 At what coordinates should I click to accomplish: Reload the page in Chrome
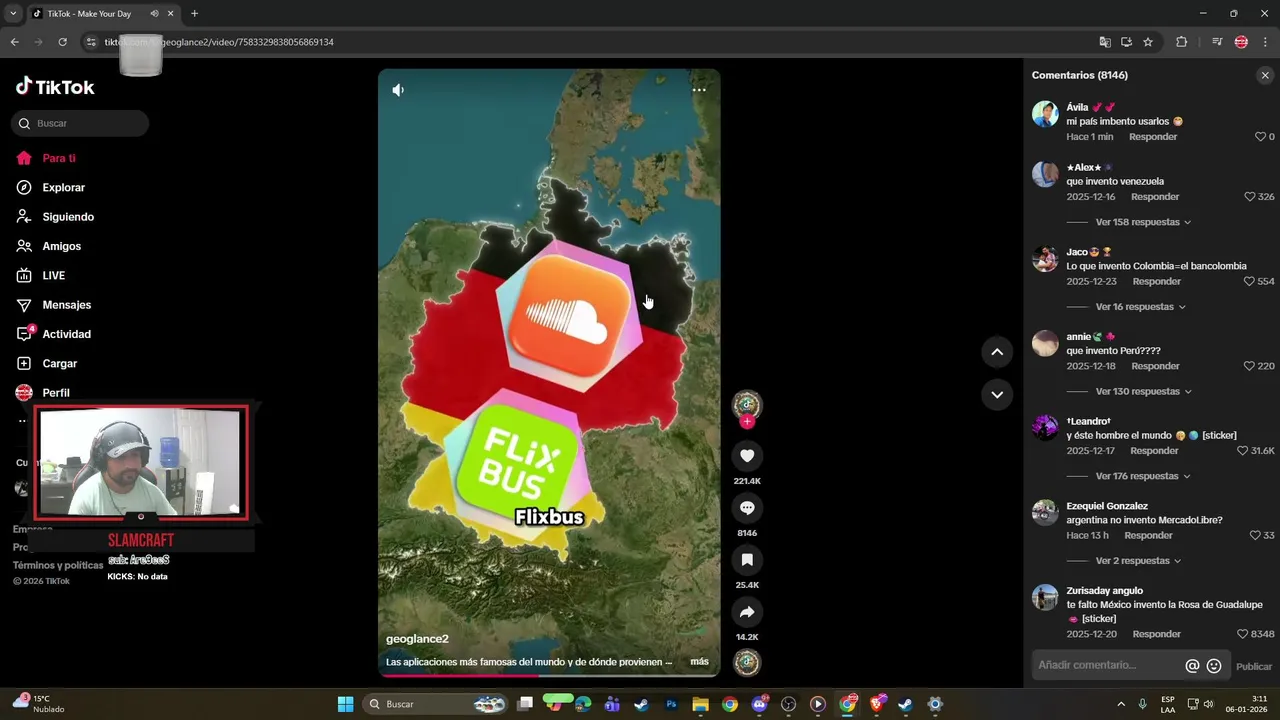pos(62,42)
